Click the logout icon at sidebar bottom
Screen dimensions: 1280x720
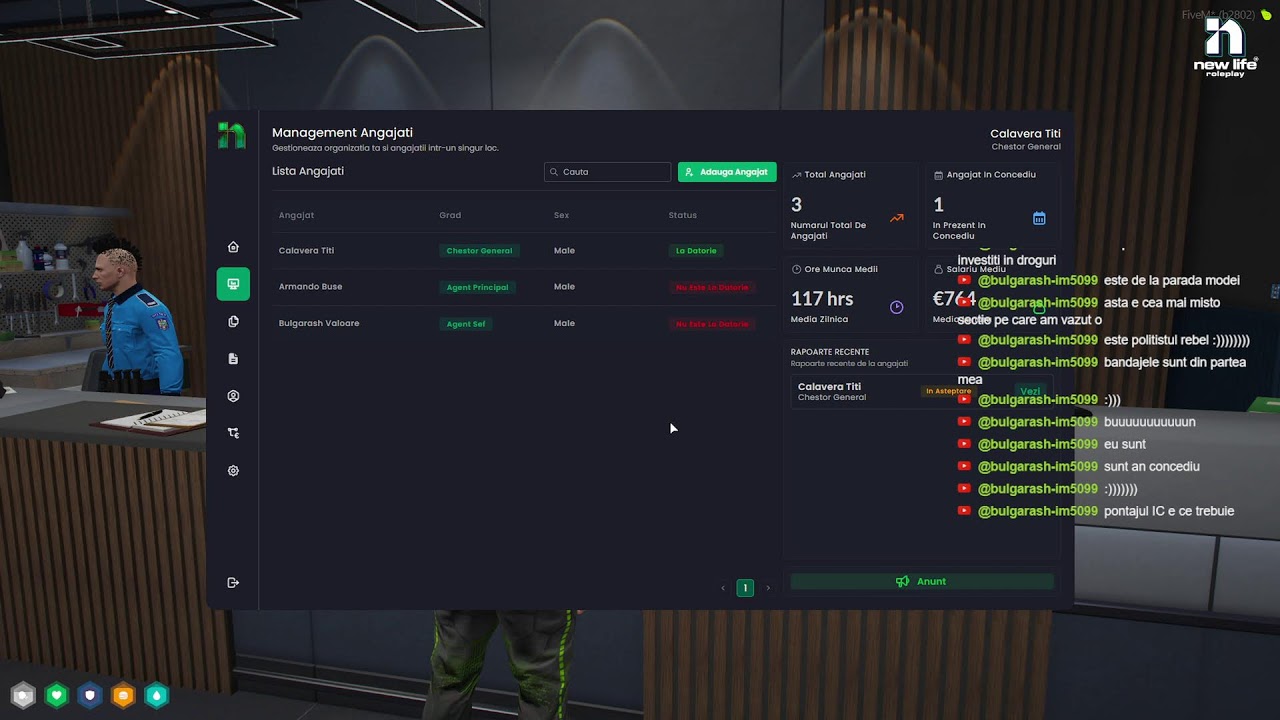click(233, 582)
